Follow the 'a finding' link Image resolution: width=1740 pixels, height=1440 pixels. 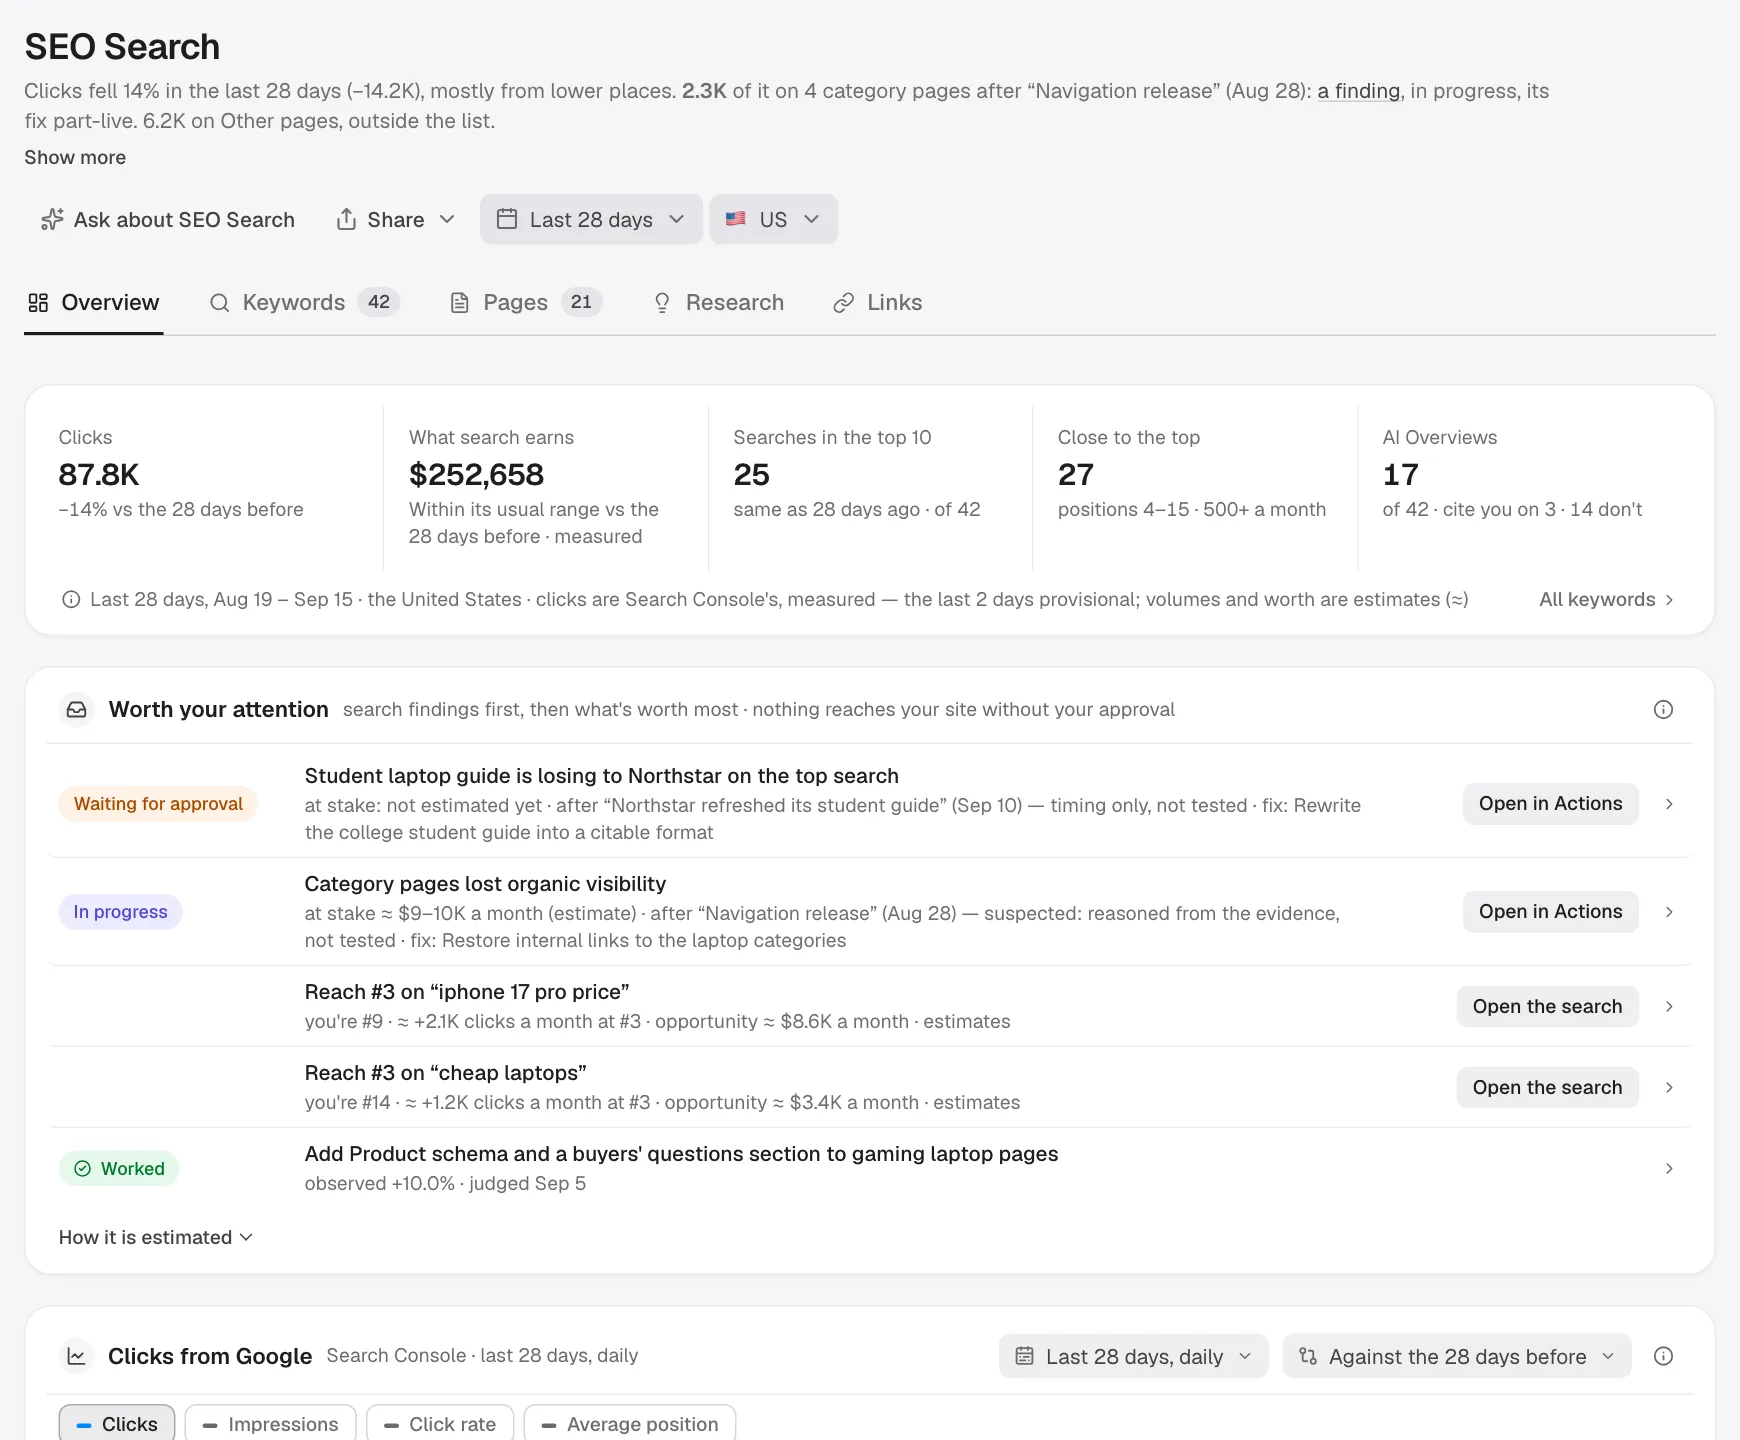pos(1360,91)
